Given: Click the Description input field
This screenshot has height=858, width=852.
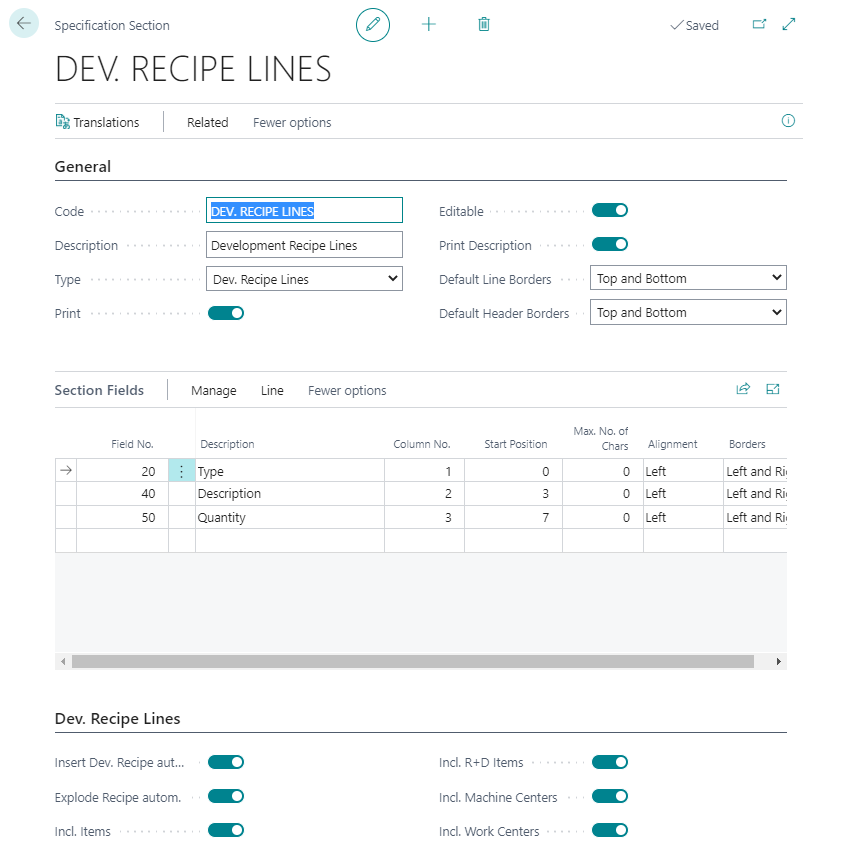Looking at the screenshot, I should tap(304, 245).
